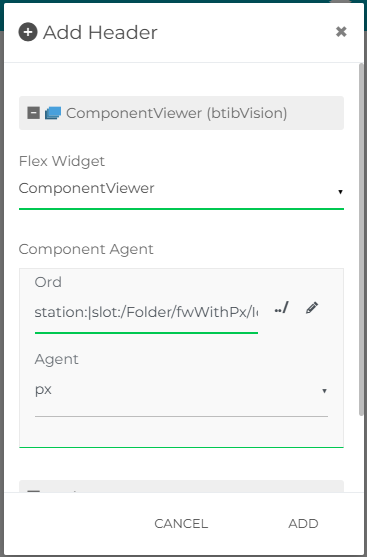Edit the Ord using the pencil icon
Screen dimensions: 367x557
312,308
